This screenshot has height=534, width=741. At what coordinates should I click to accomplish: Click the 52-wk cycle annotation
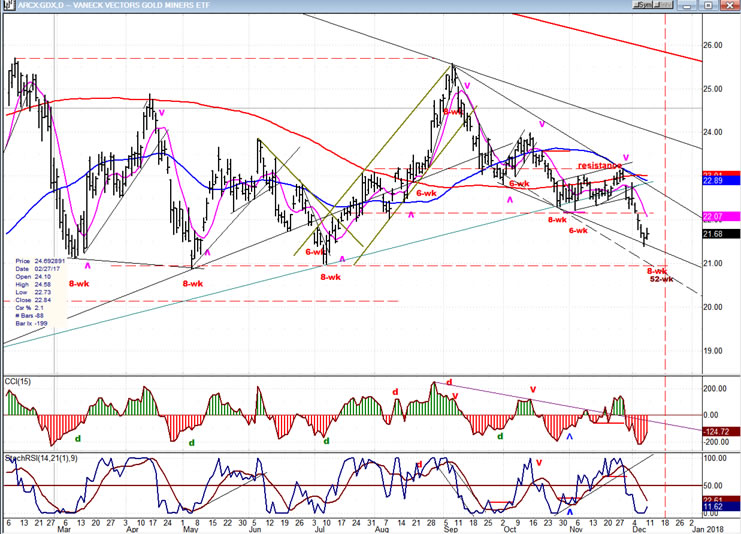(662, 279)
